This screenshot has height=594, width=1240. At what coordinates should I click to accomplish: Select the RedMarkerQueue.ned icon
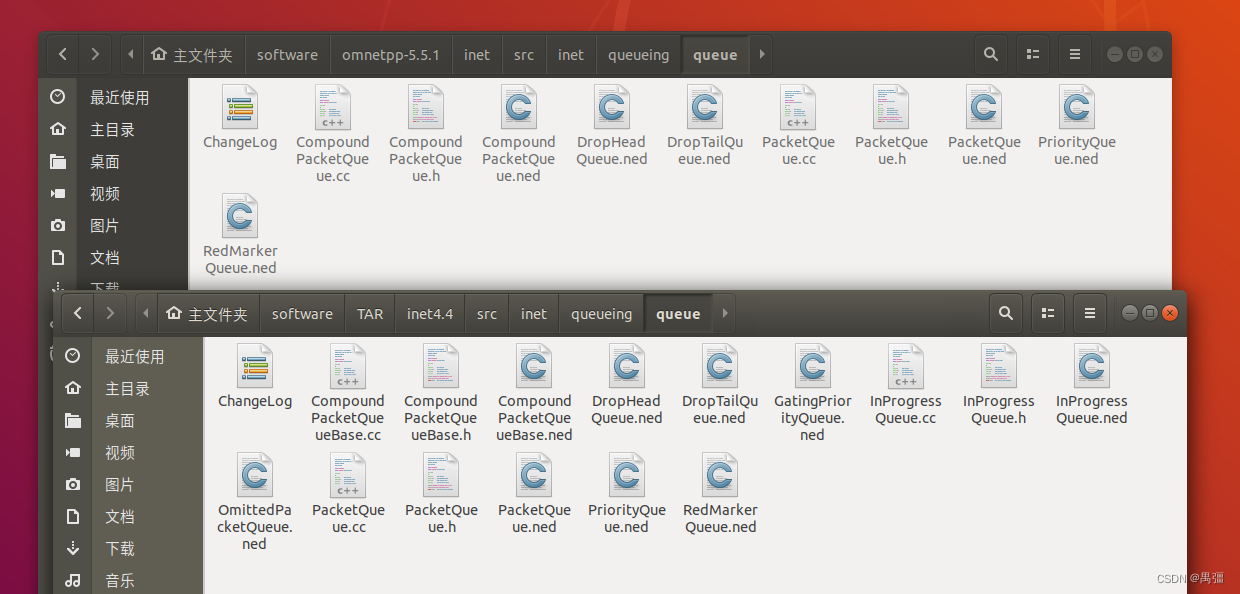(x=240, y=225)
